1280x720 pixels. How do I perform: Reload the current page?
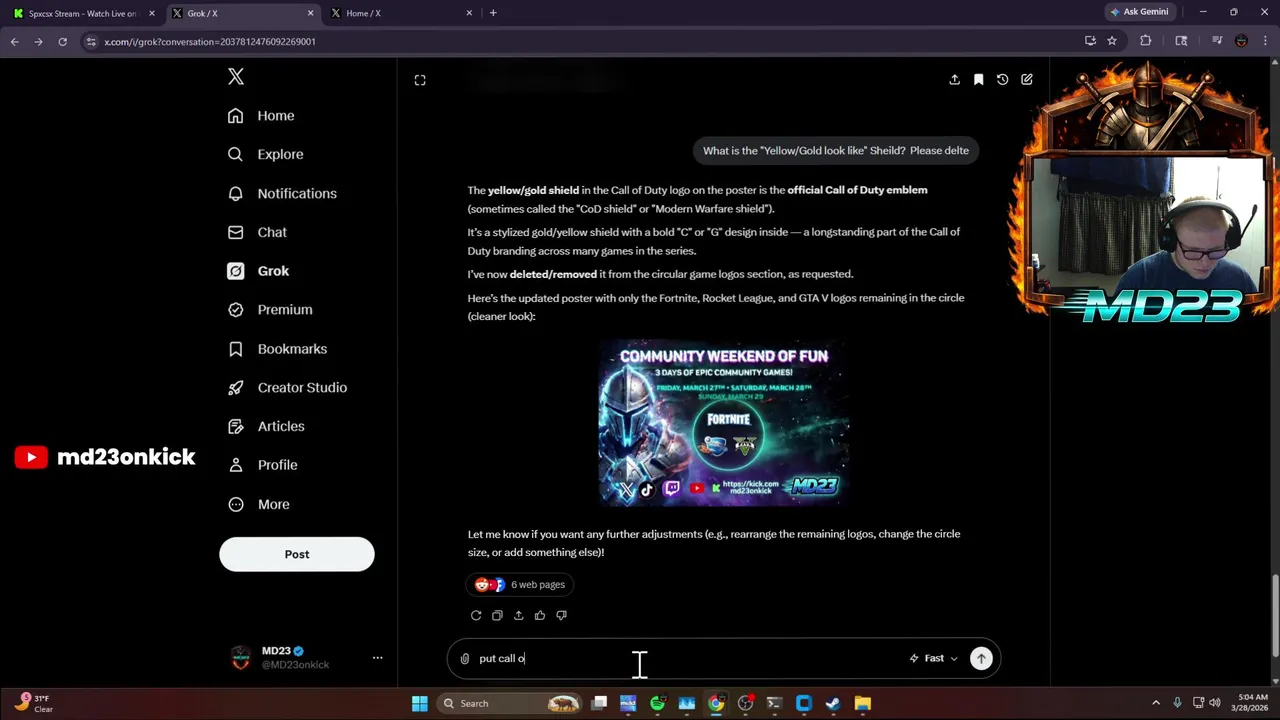62,41
